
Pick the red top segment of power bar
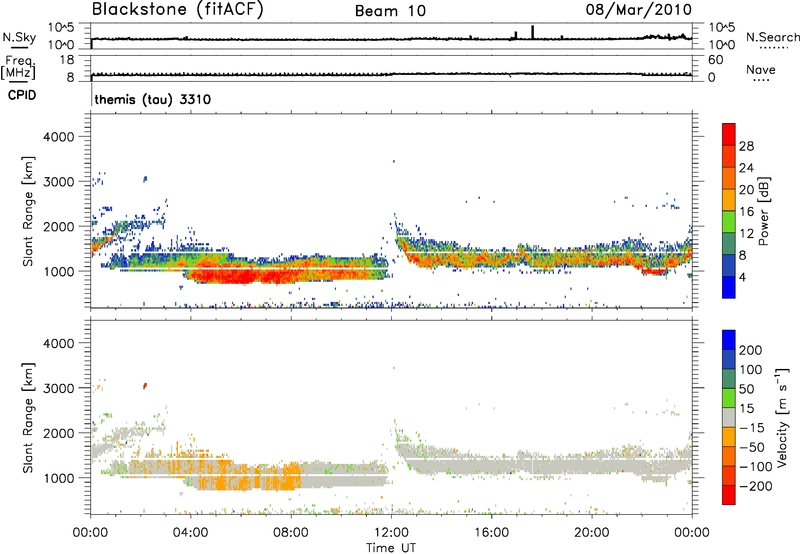pos(729,135)
